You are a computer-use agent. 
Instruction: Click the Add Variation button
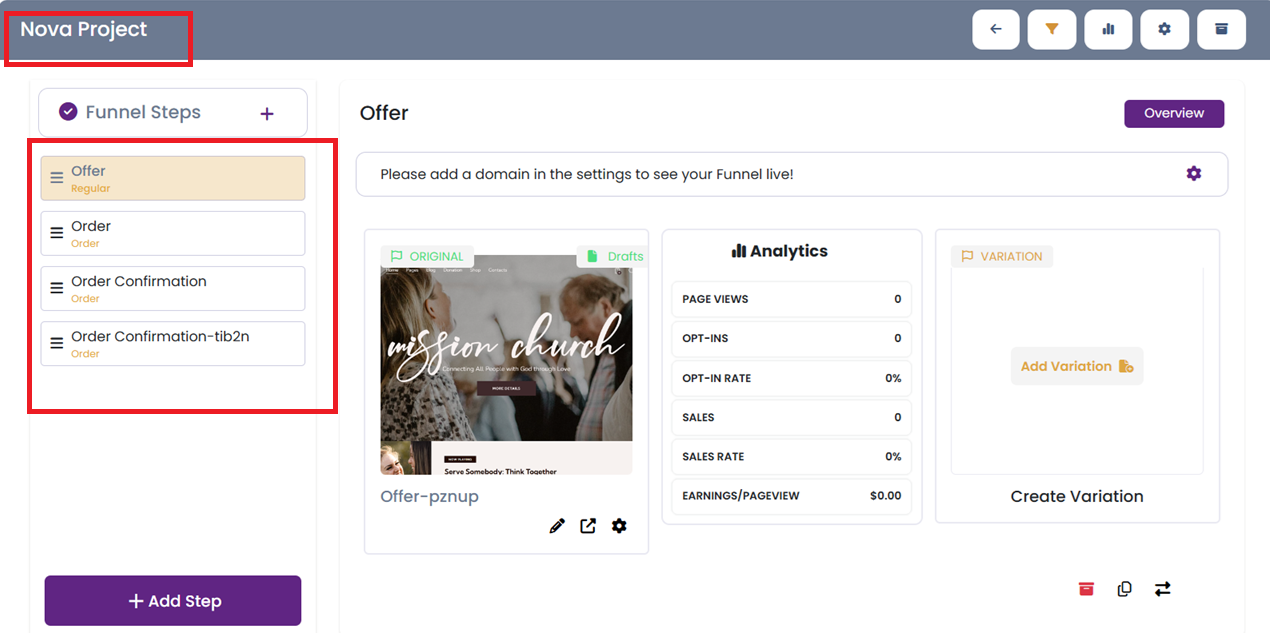pos(1076,367)
